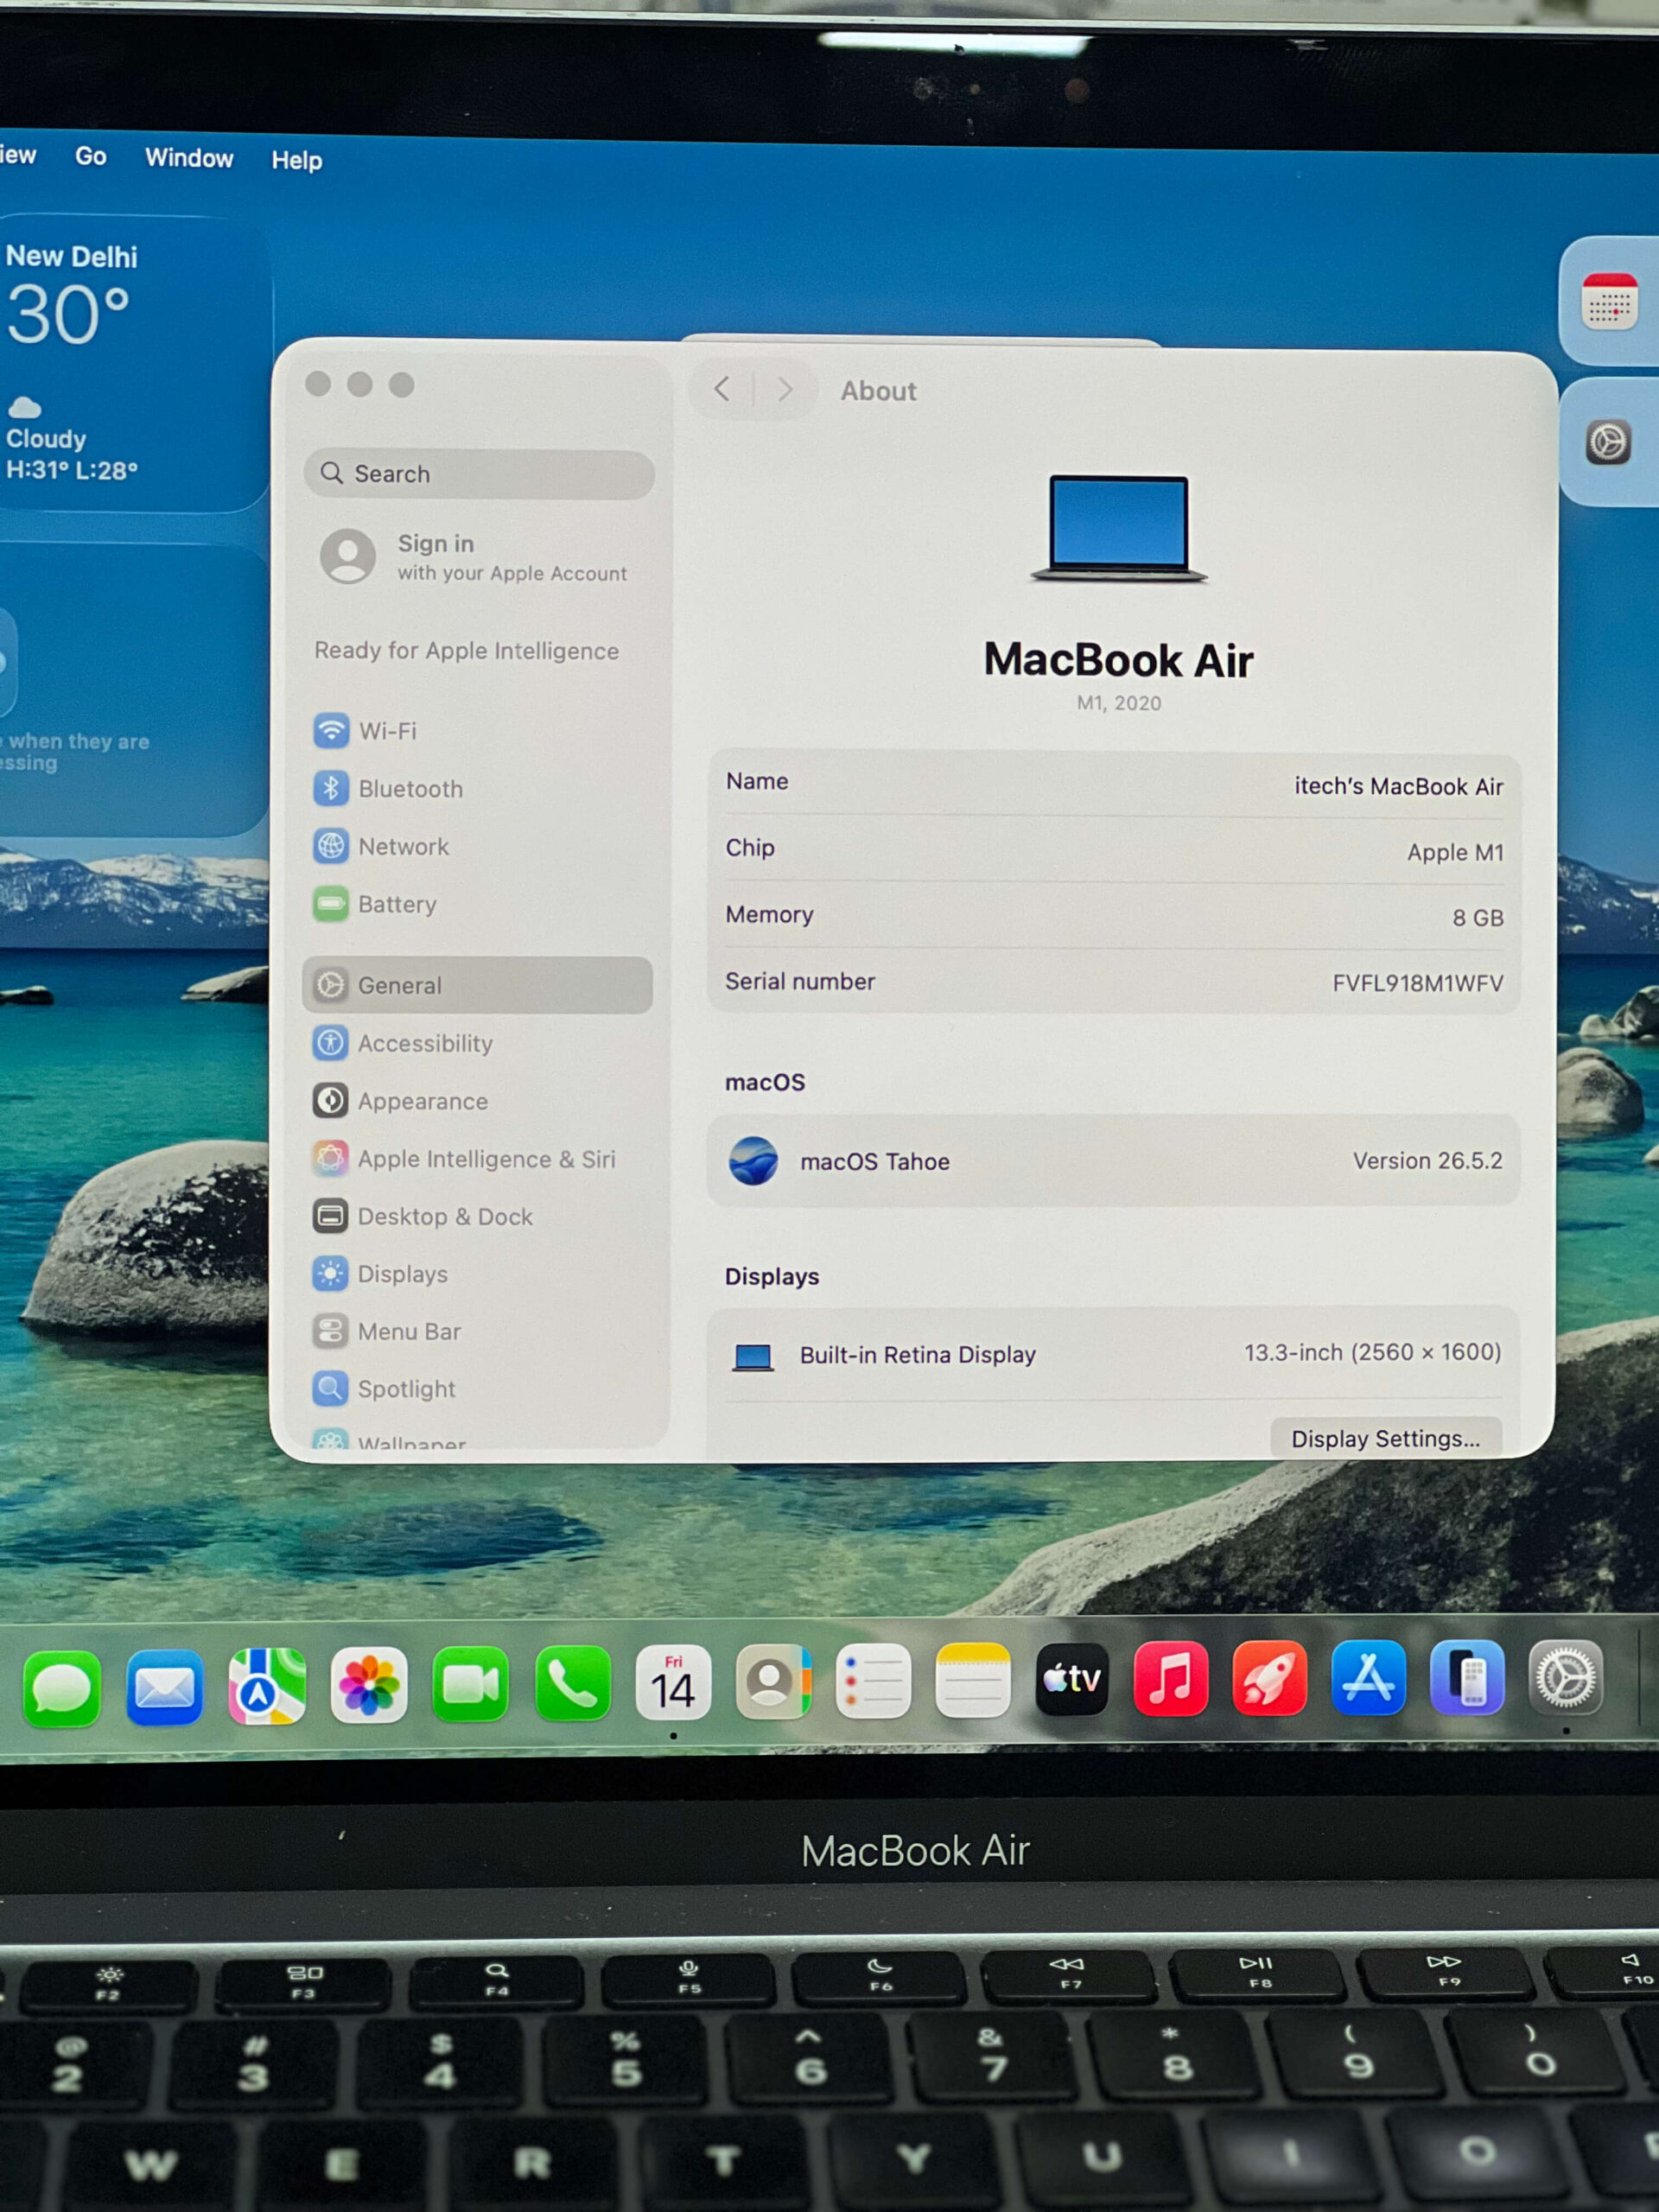Open Network settings pane
This screenshot has width=1659, height=2212.
coord(478,847)
